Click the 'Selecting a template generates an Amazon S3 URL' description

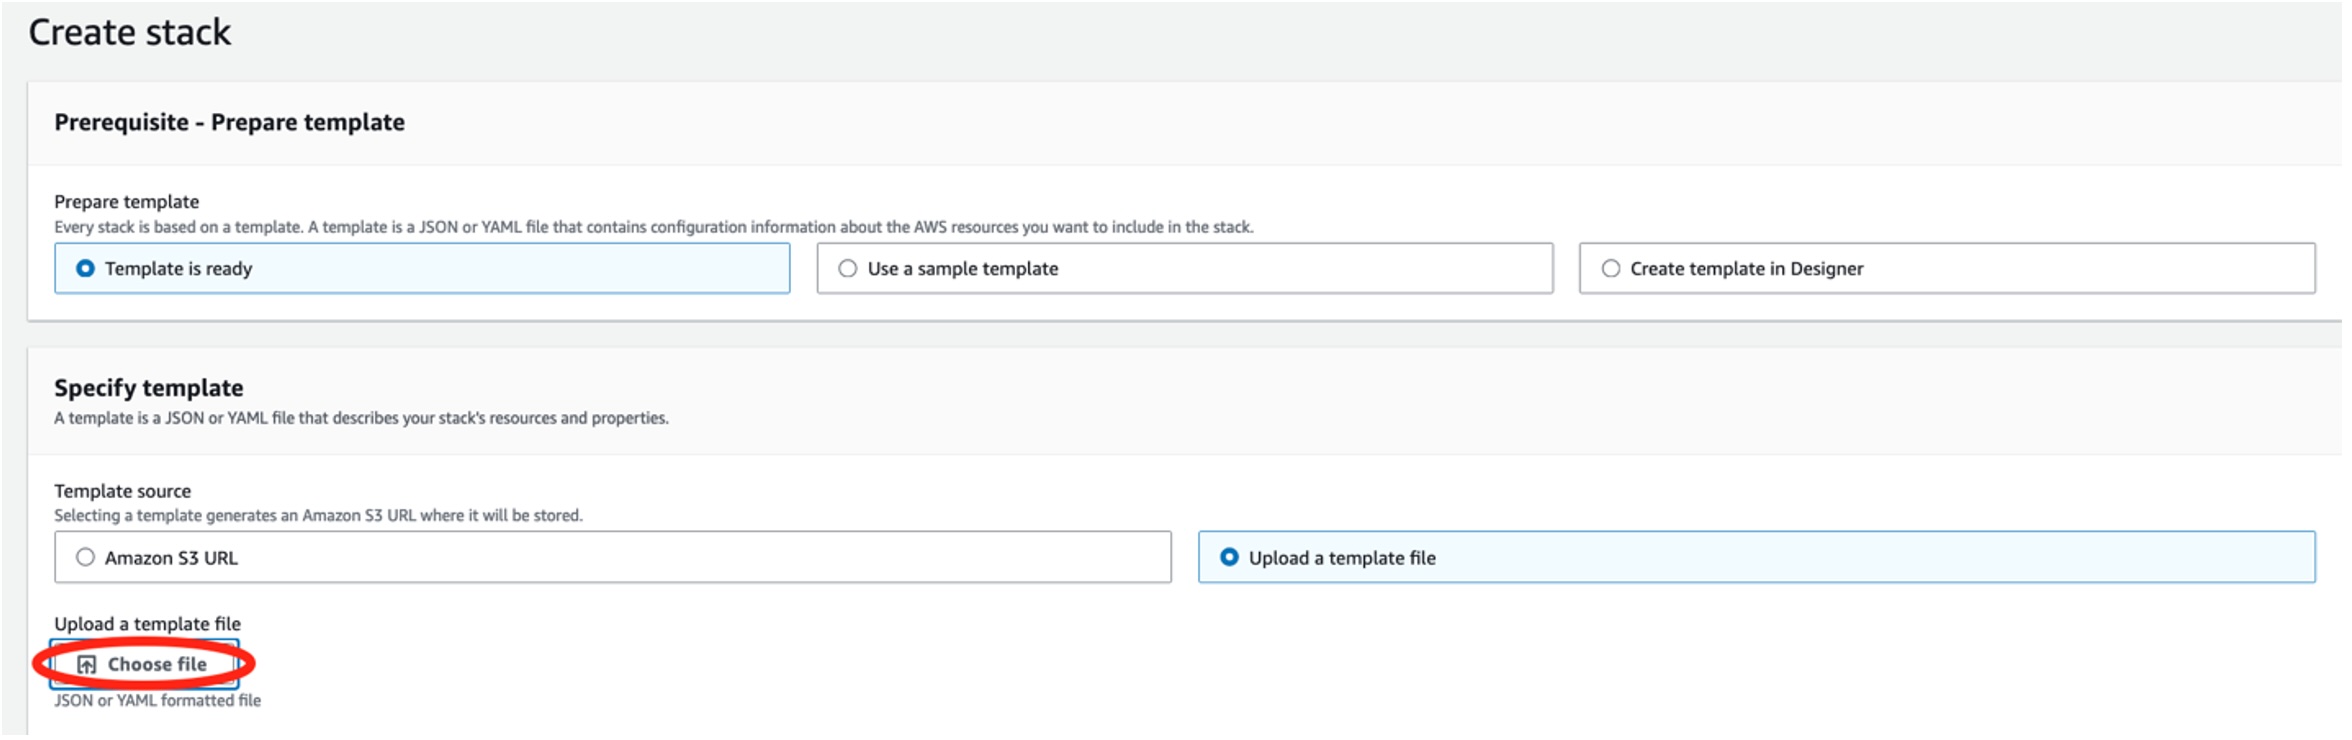tap(318, 516)
